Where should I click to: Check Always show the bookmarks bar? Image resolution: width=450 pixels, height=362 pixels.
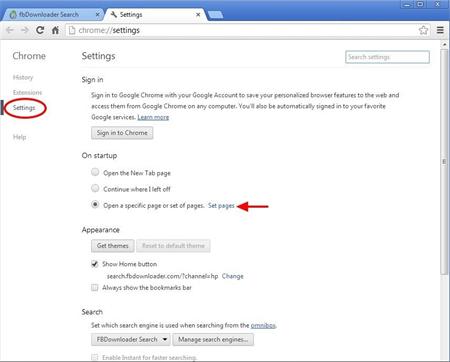[x=95, y=287]
